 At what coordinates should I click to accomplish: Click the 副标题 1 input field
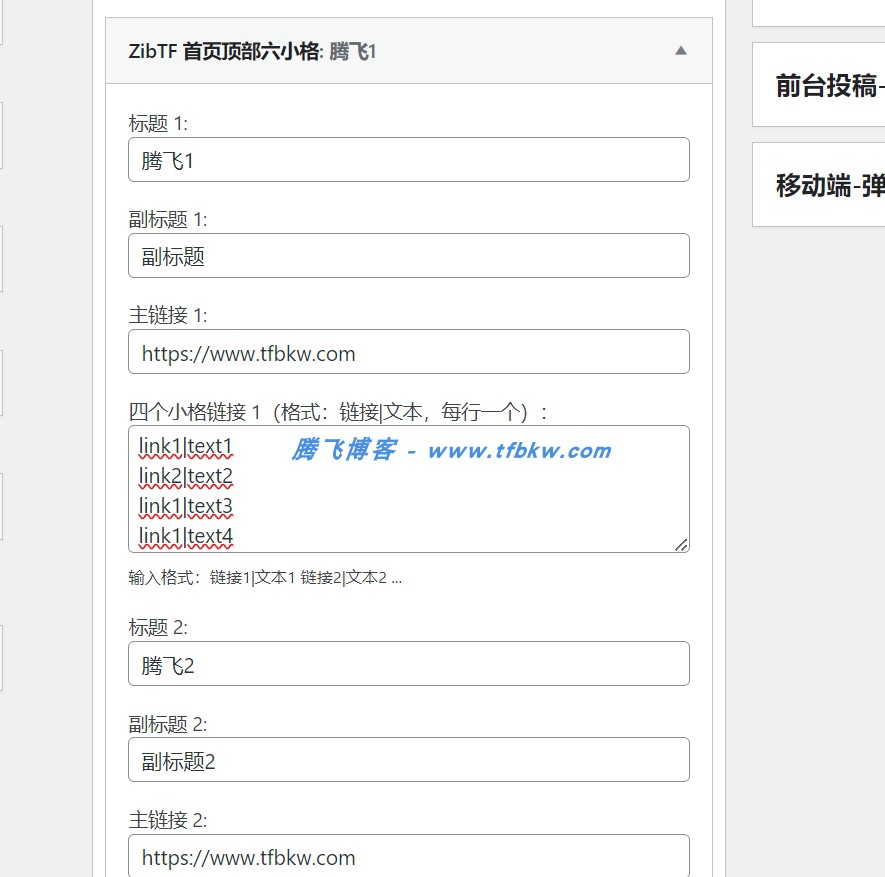[x=408, y=256]
